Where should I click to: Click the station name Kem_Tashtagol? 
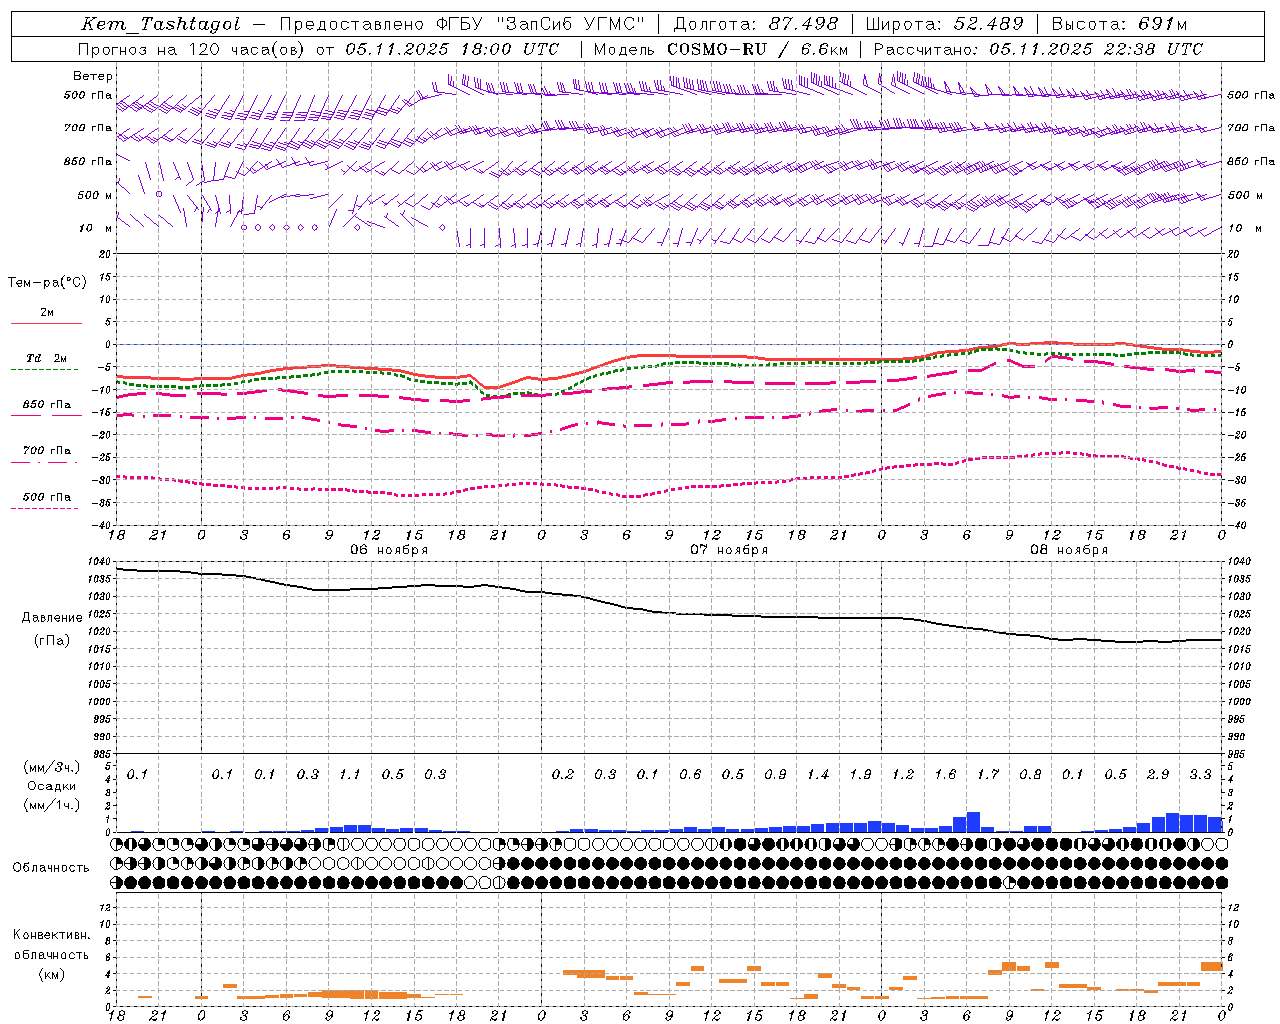click(161, 24)
